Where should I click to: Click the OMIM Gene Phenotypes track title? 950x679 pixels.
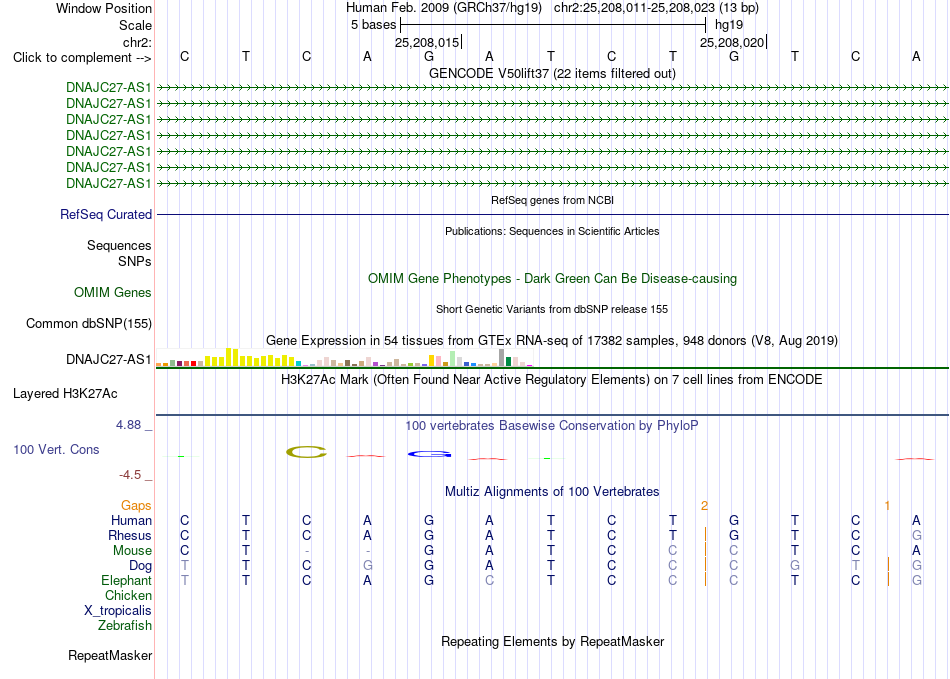552,279
